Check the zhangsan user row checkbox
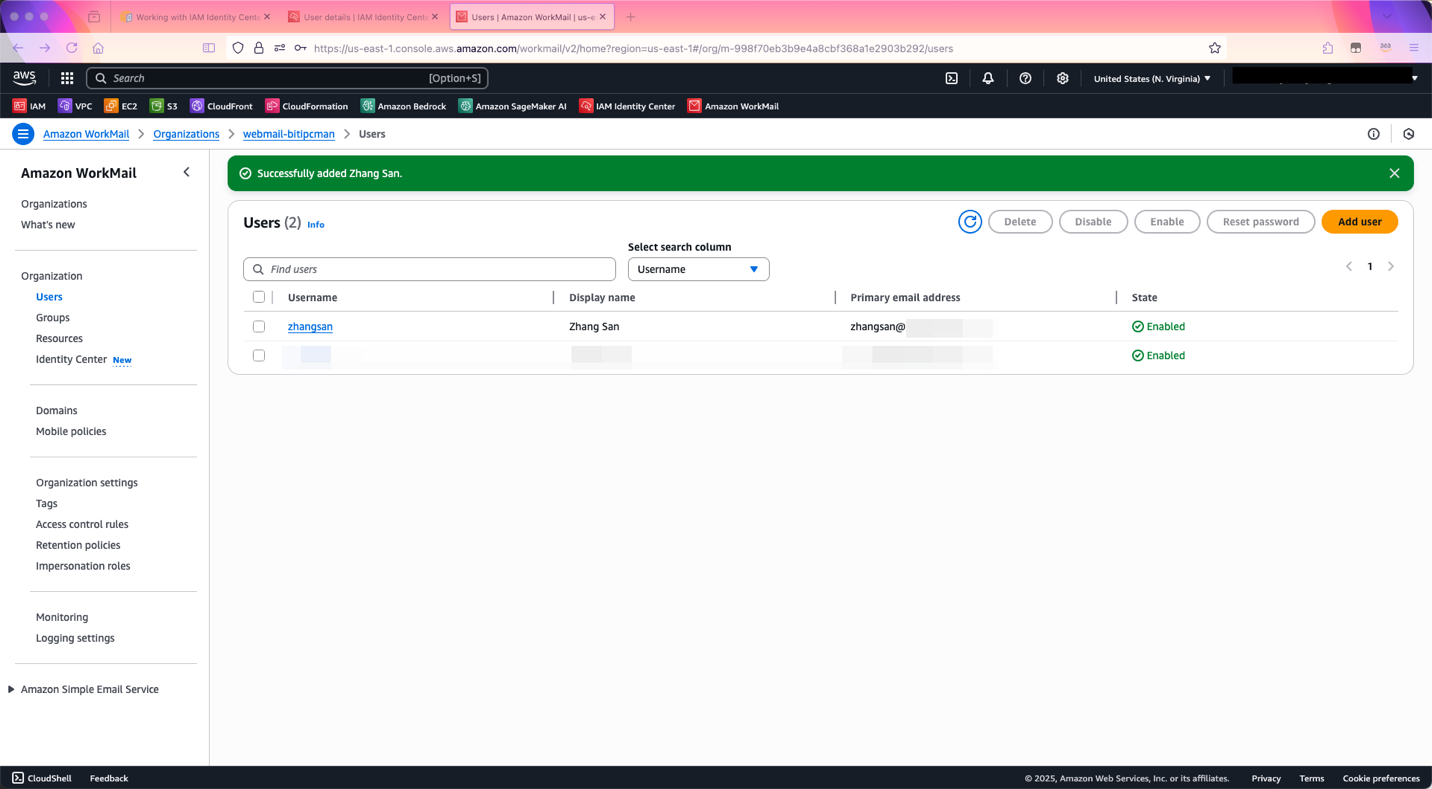This screenshot has height=789, width=1432. (259, 326)
